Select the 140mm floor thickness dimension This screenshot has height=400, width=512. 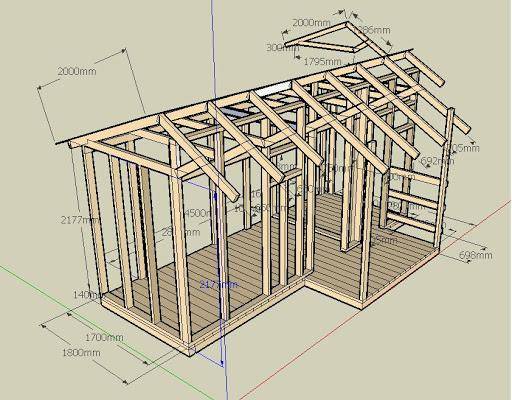[x=88, y=295]
